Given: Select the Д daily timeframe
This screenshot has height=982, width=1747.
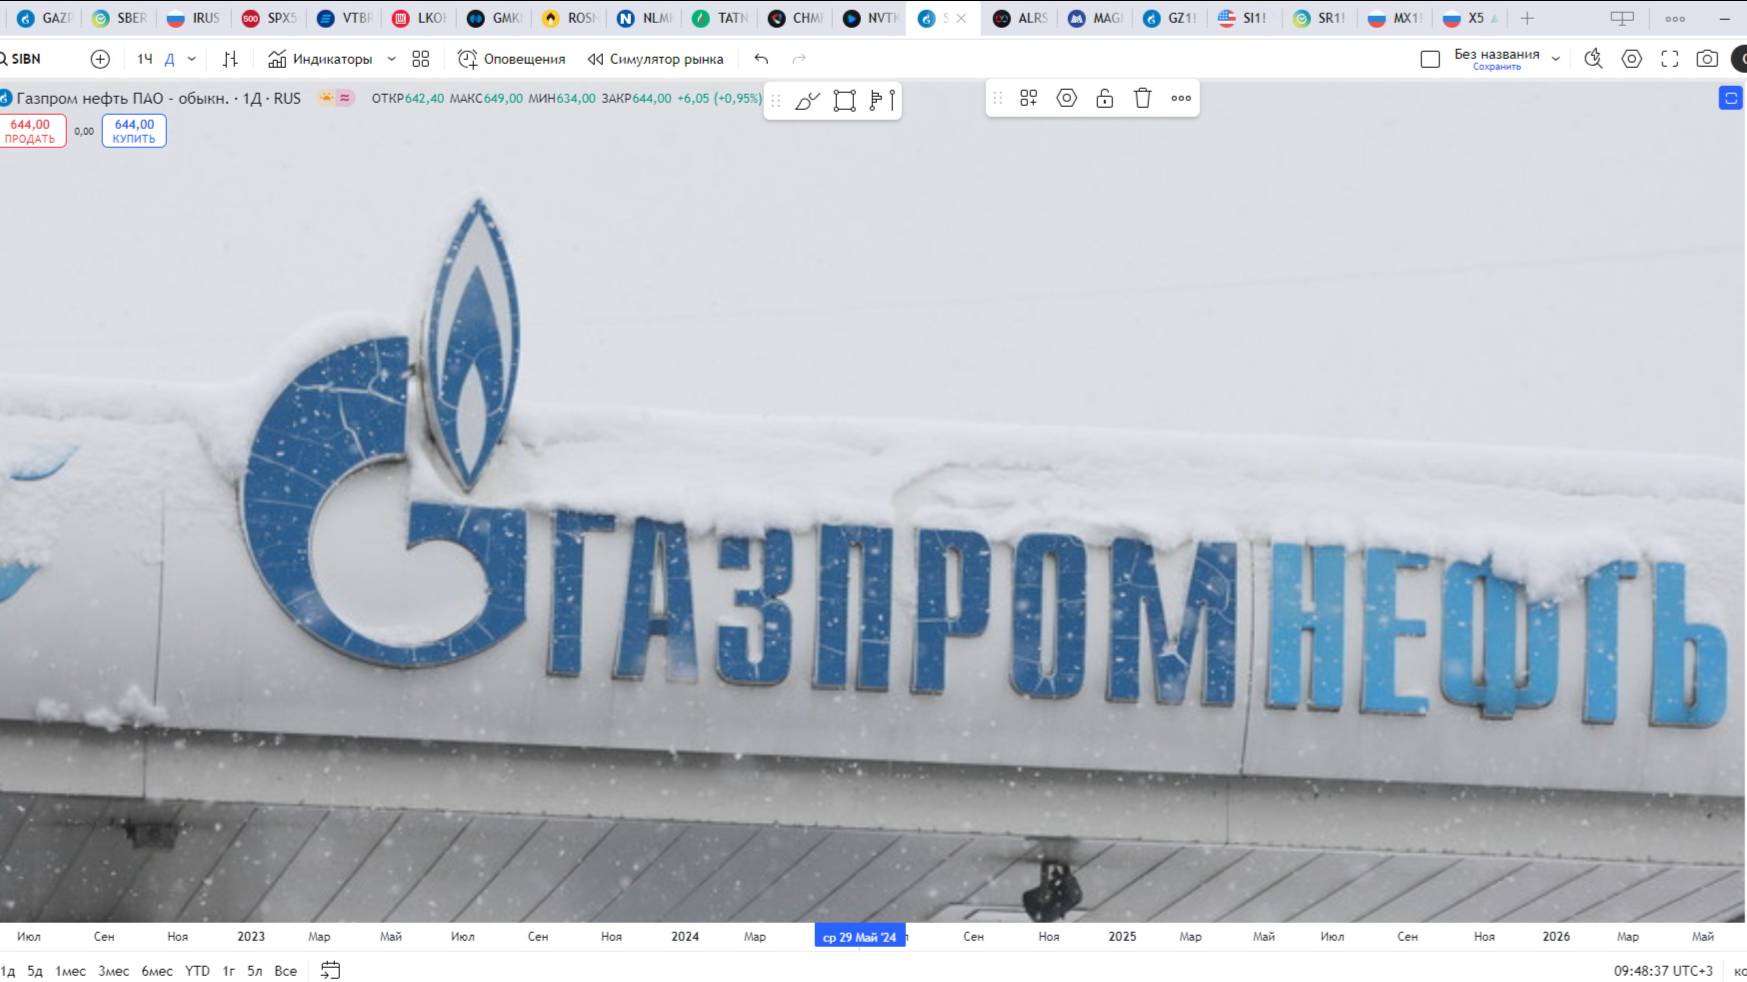Looking at the screenshot, I should click(170, 59).
